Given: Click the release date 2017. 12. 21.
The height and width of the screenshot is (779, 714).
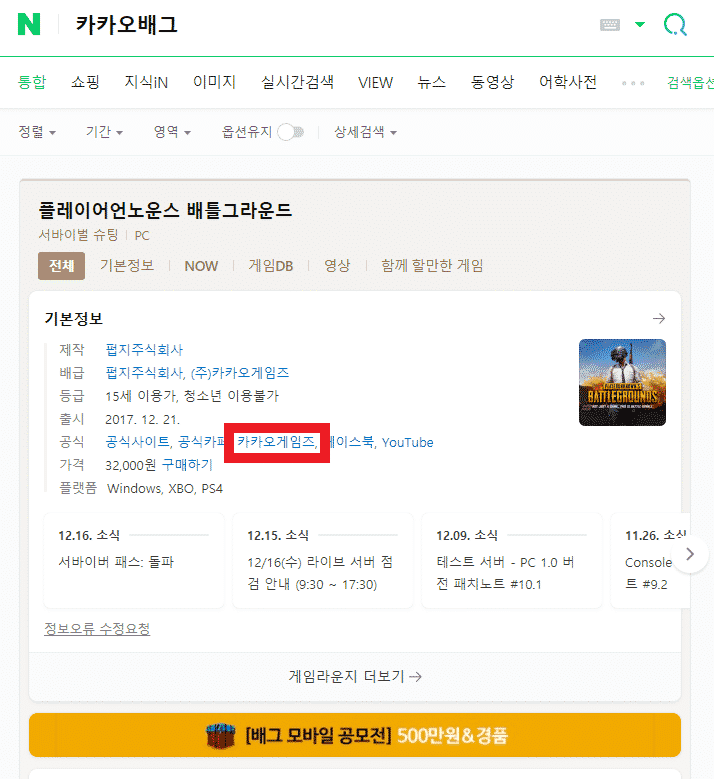Looking at the screenshot, I should [x=143, y=419].
